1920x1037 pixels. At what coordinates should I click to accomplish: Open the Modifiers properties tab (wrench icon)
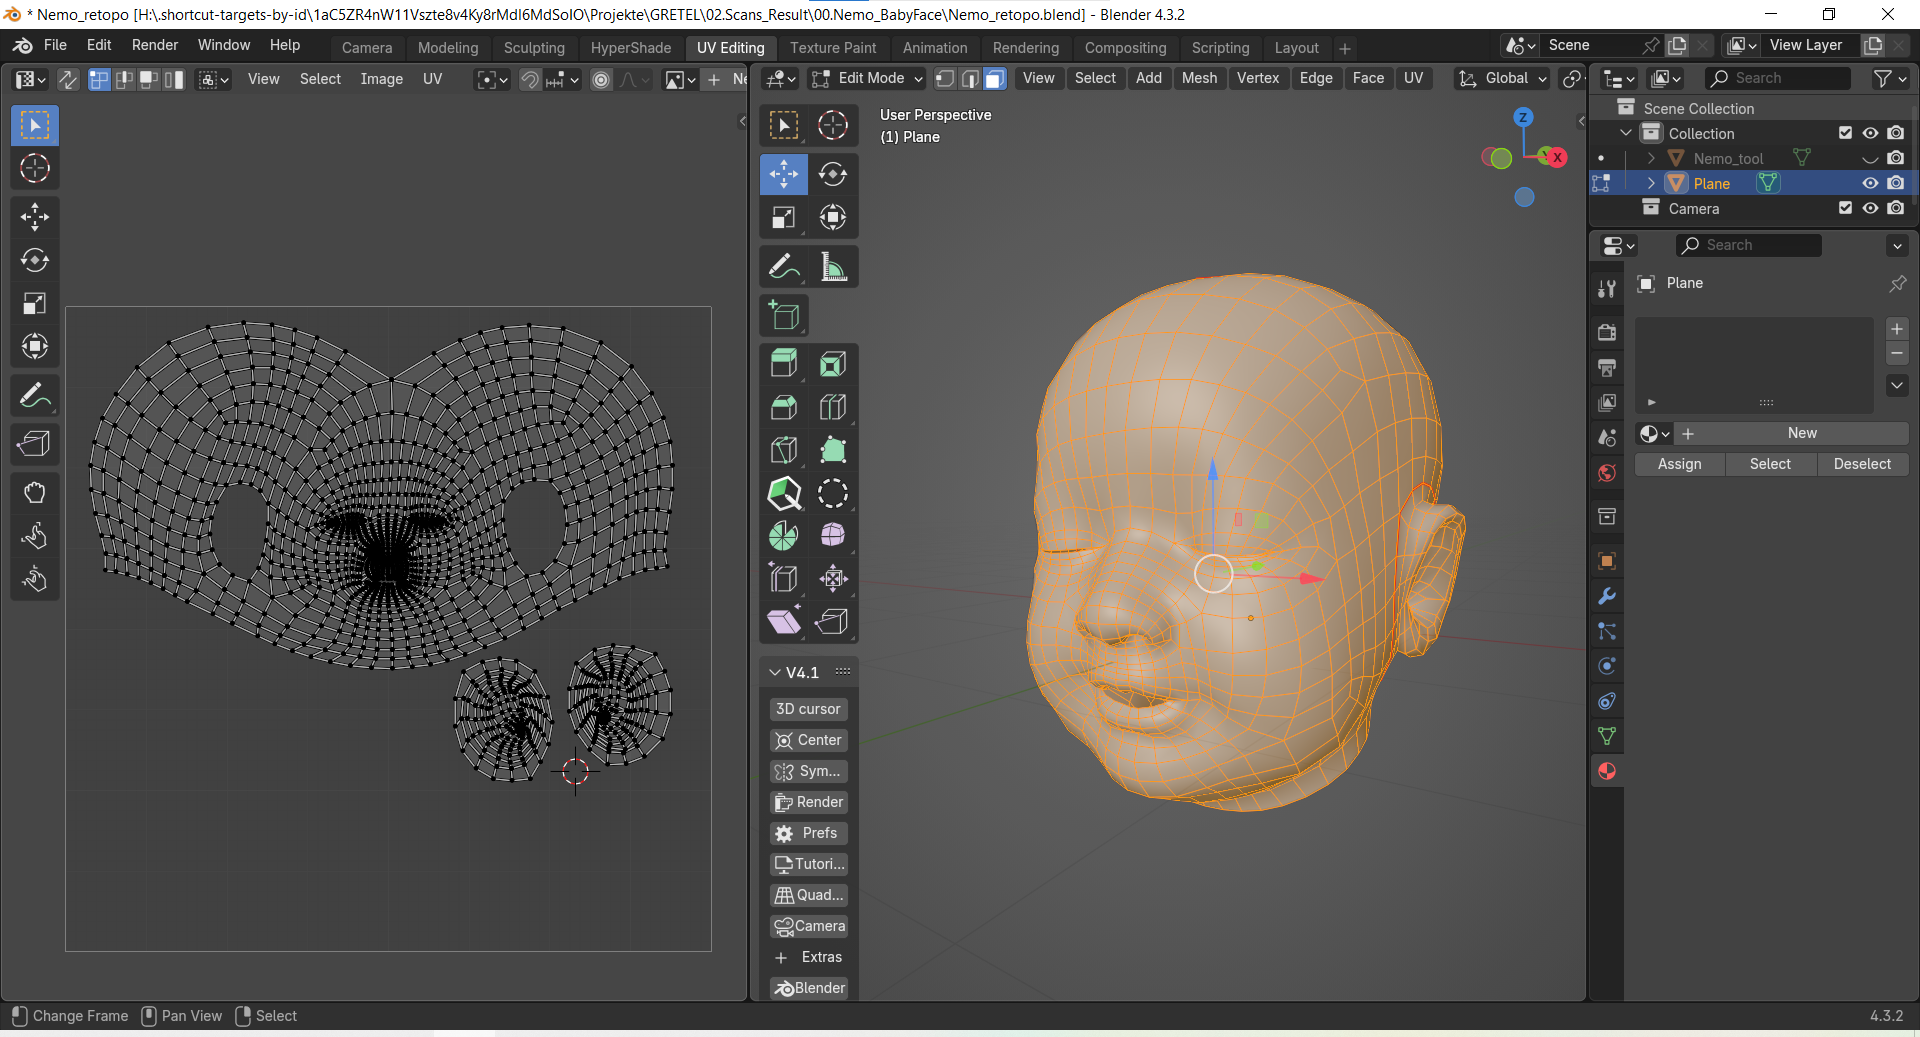coord(1607,597)
